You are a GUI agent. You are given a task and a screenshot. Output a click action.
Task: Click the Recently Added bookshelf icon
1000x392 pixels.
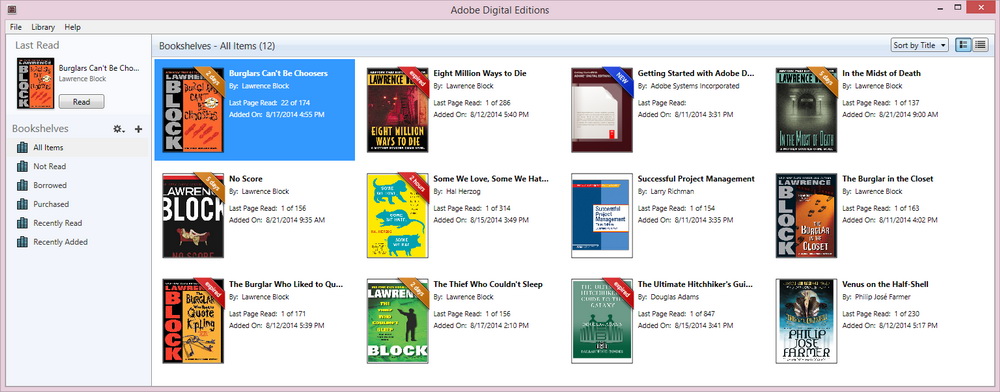(x=22, y=242)
